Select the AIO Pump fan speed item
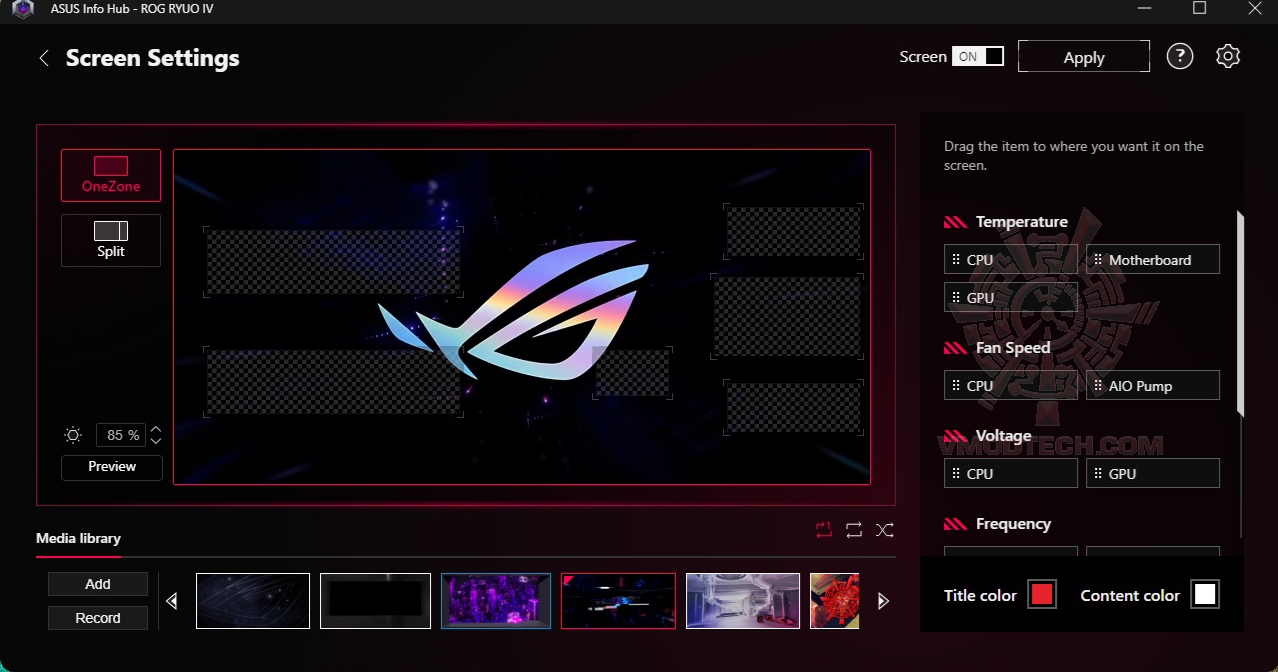This screenshot has width=1278, height=672. [x=1153, y=385]
